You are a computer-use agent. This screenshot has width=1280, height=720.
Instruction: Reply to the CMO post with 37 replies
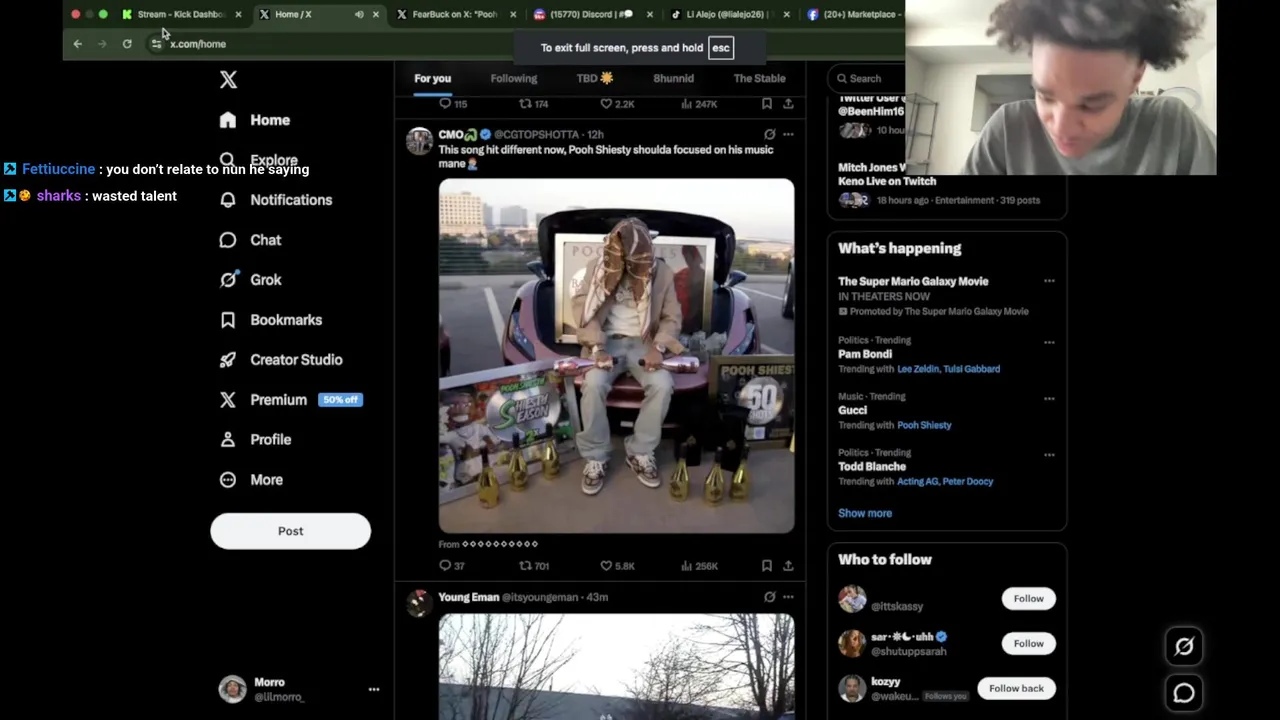tap(452, 566)
